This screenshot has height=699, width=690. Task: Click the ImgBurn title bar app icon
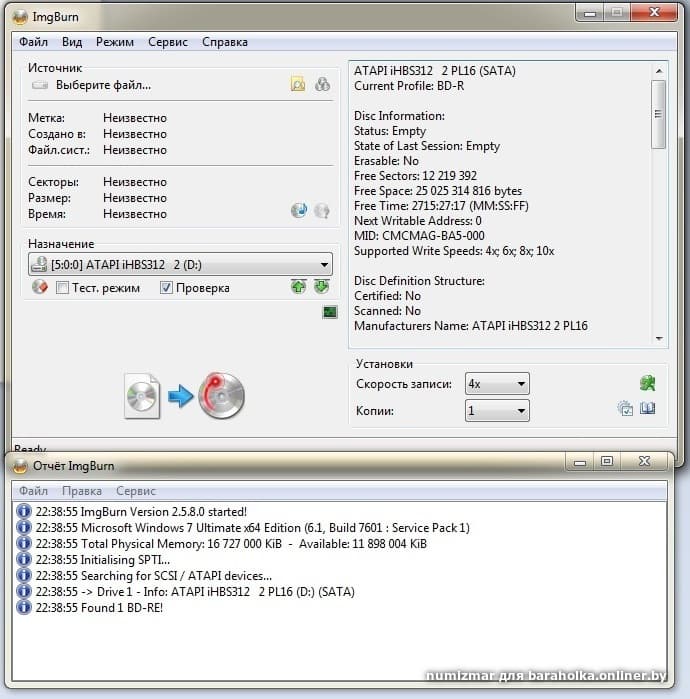tap(20, 17)
